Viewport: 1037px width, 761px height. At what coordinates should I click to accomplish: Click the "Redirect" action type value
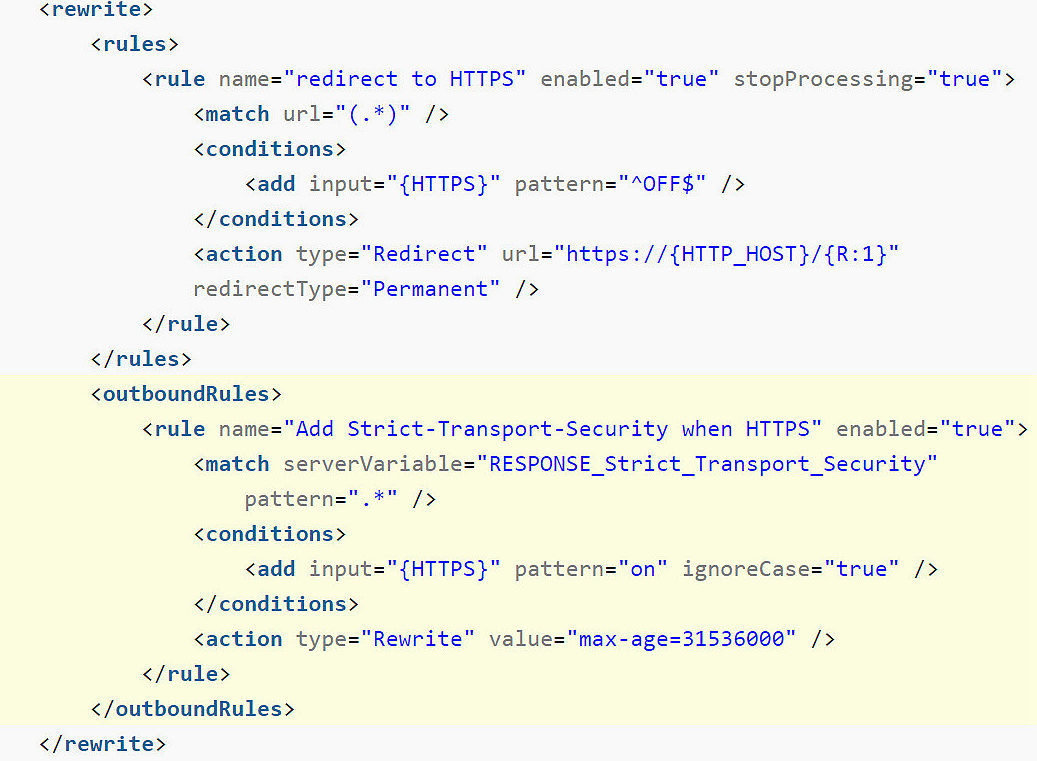(424, 254)
